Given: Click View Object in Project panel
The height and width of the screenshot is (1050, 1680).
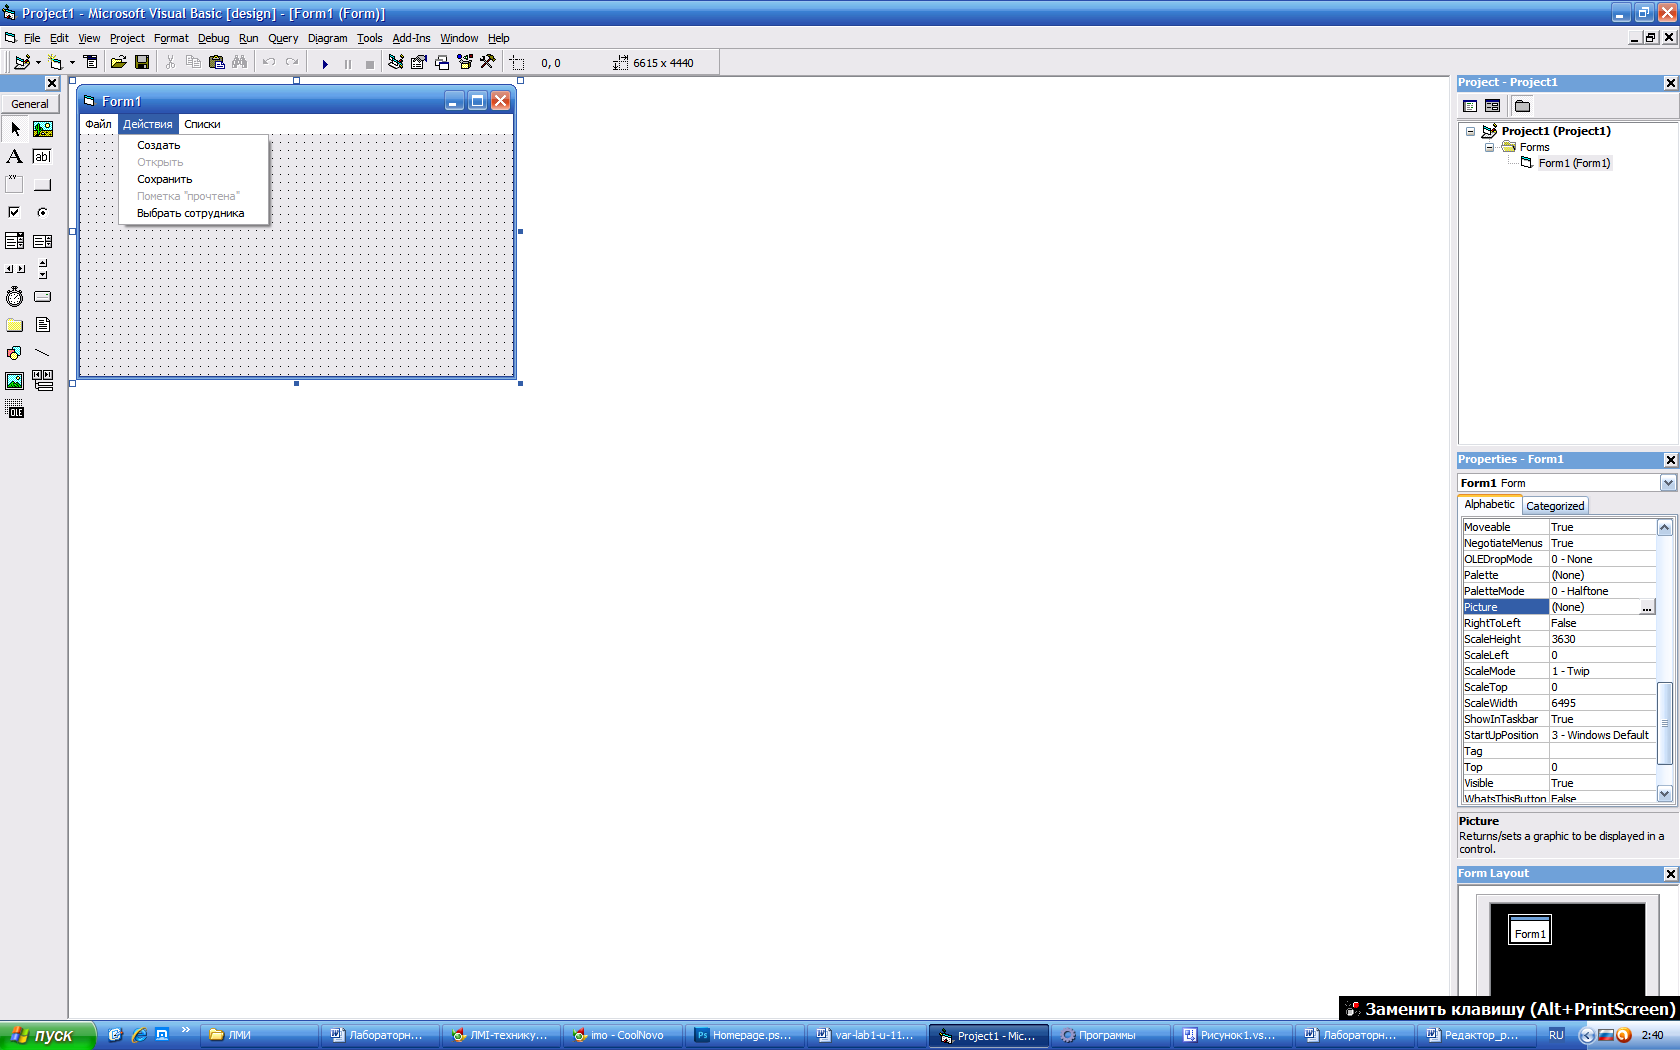Looking at the screenshot, I should pos(1493,106).
